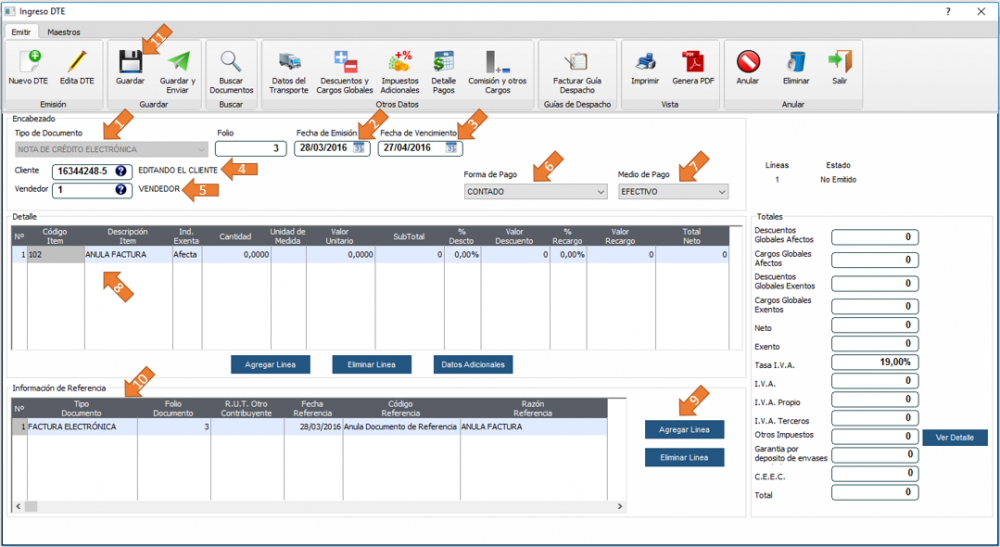Click the Folio input field
Screen dimensions: 1000x547
[250, 148]
